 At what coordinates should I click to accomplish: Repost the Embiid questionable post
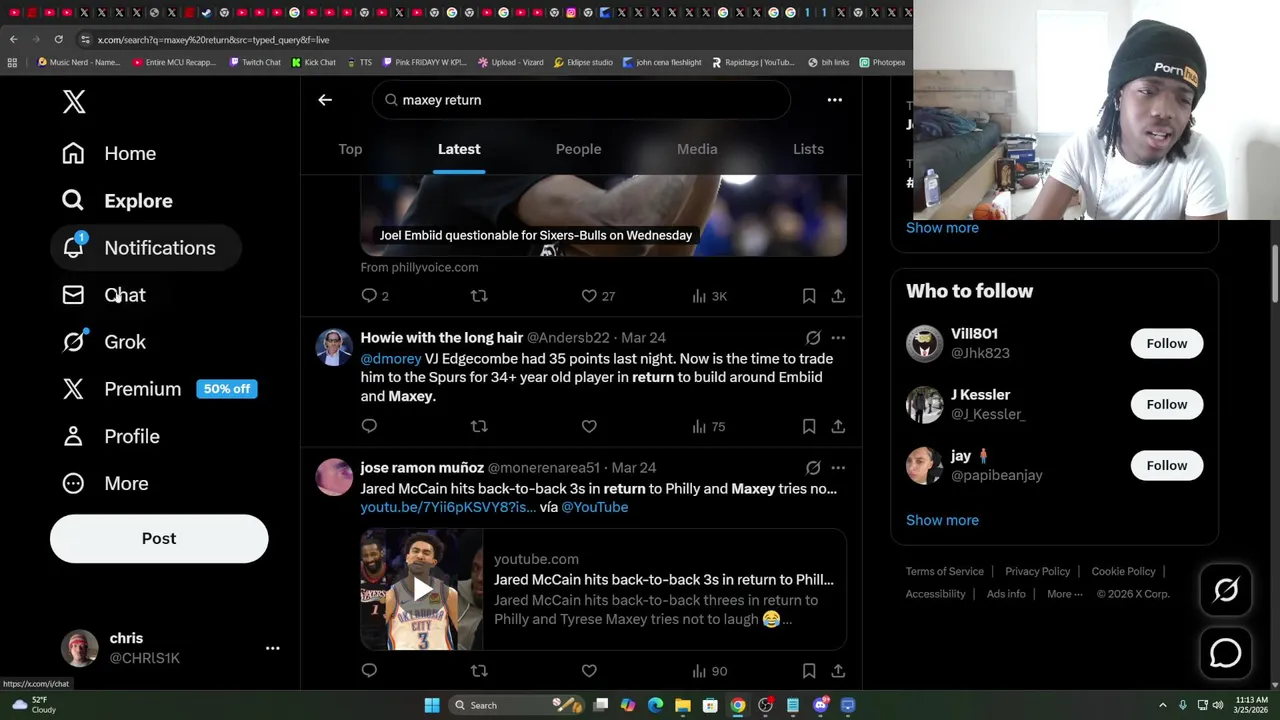(479, 296)
